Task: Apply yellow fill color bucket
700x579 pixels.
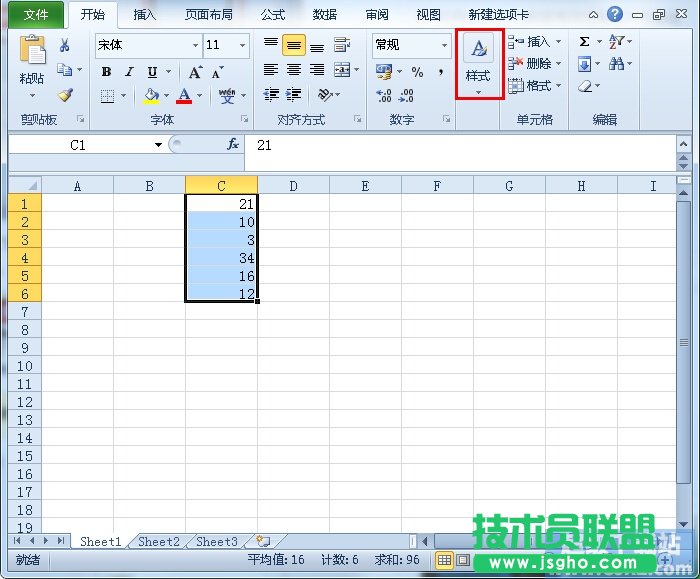Action: pyautogui.click(x=151, y=96)
